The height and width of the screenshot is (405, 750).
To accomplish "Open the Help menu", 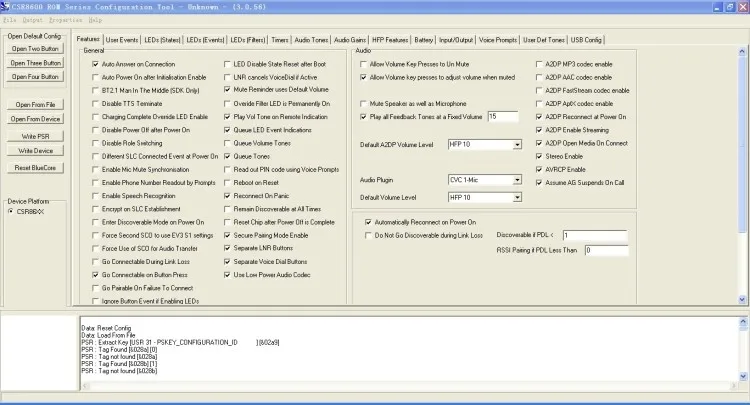I will click(95, 20).
